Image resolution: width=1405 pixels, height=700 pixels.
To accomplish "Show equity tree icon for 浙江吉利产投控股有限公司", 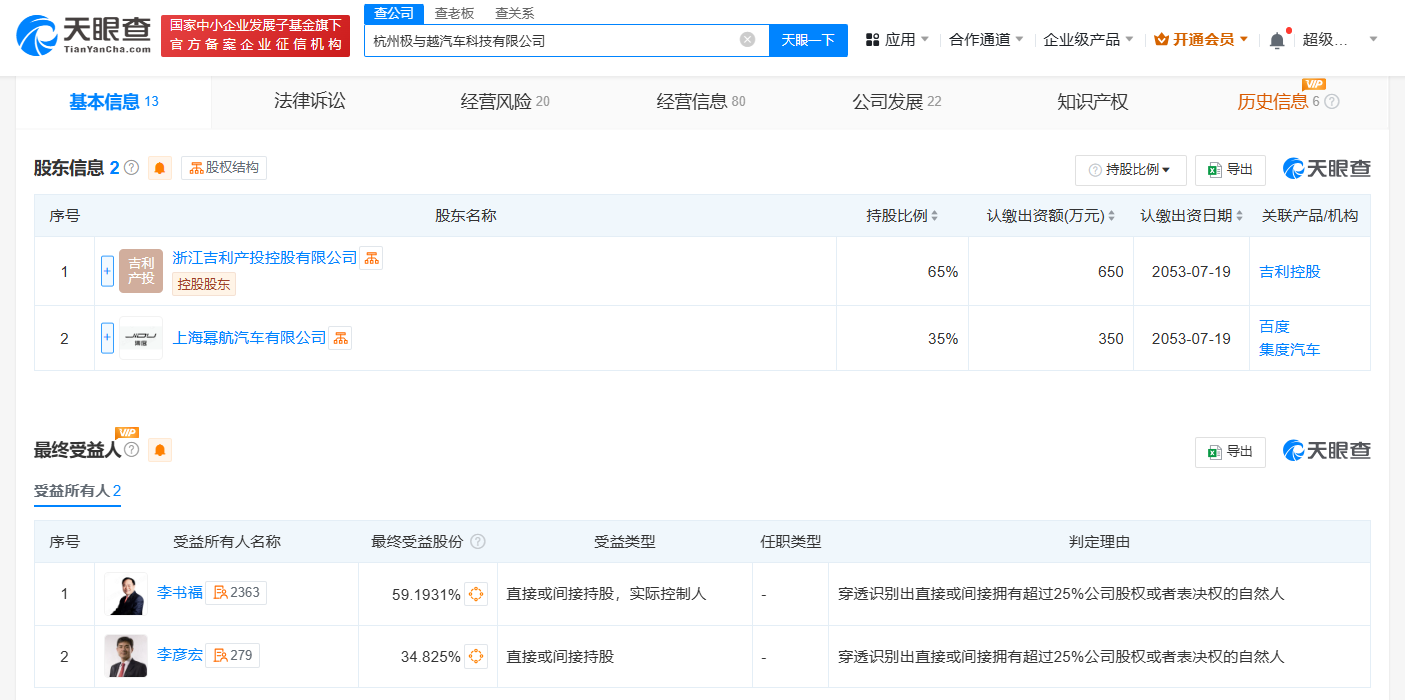I will click(371, 258).
